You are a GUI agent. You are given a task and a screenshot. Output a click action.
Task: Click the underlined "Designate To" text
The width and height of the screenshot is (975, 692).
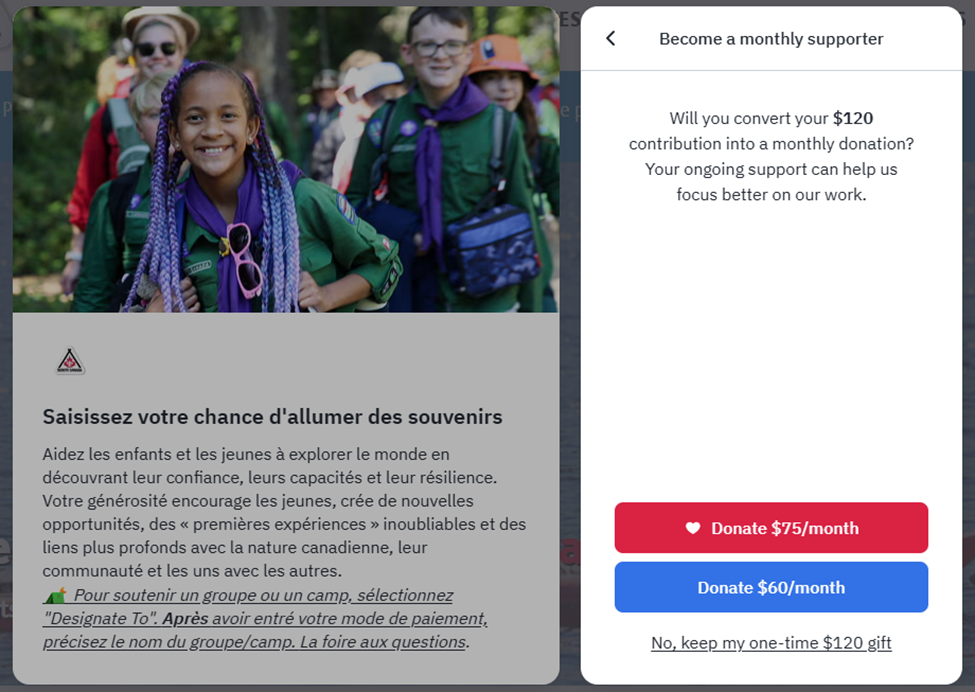point(99,619)
